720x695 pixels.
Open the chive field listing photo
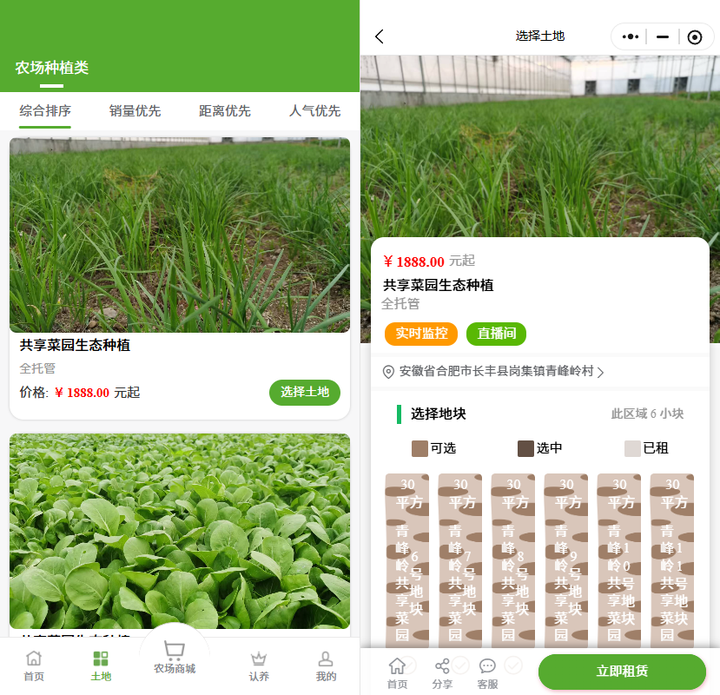180,235
